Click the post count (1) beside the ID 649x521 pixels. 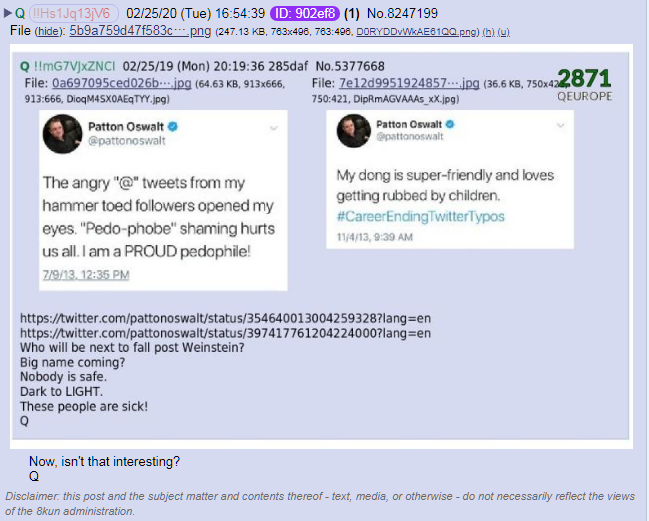(352, 13)
